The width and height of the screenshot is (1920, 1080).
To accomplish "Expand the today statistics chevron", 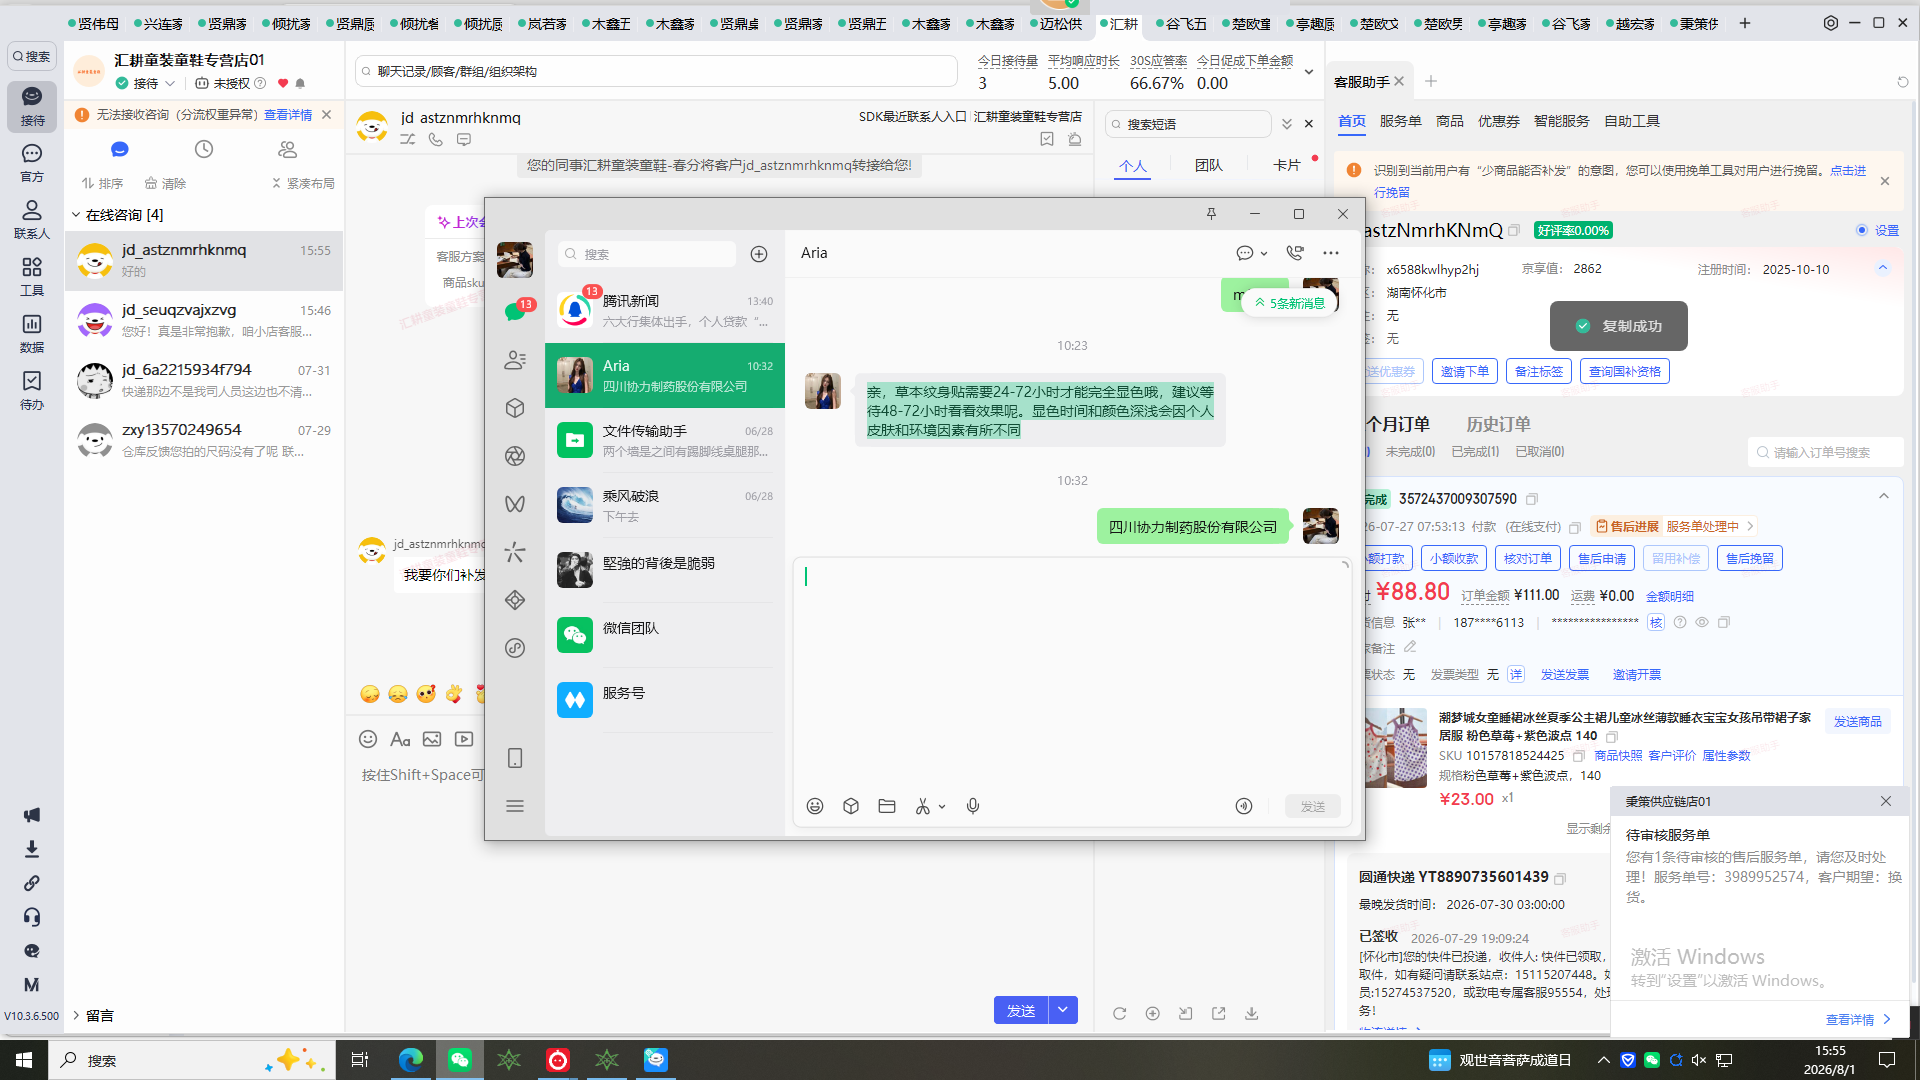I will coord(1308,72).
